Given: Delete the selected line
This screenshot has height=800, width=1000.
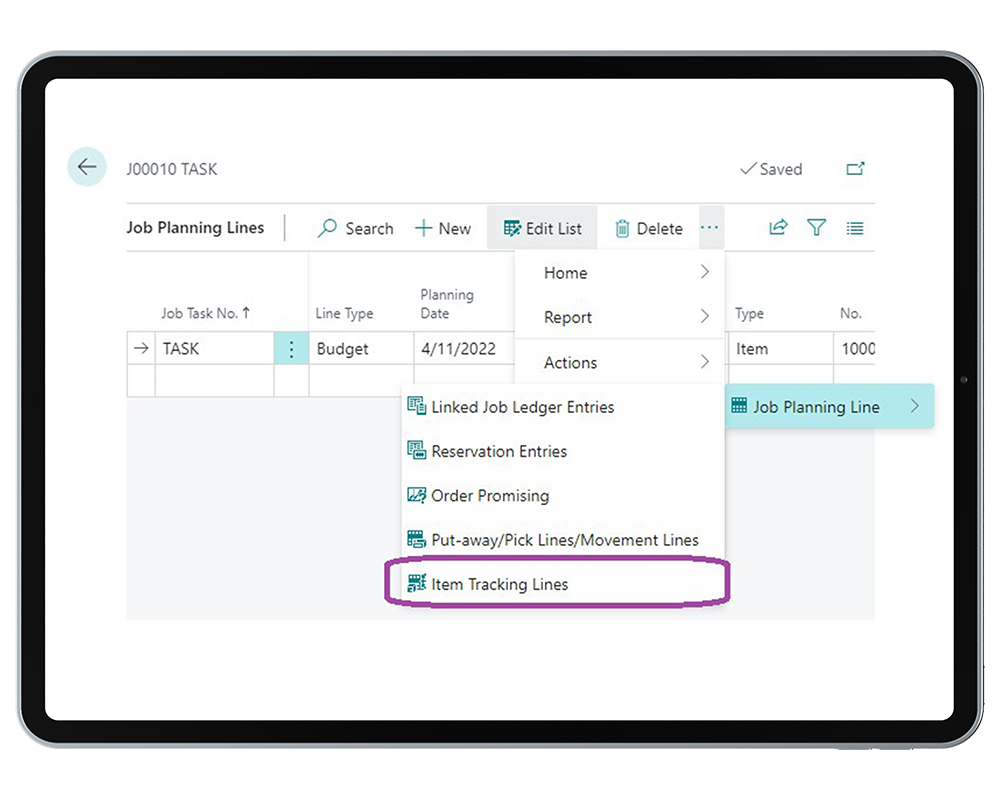Looking at the screenshot, I should (648, 228).
